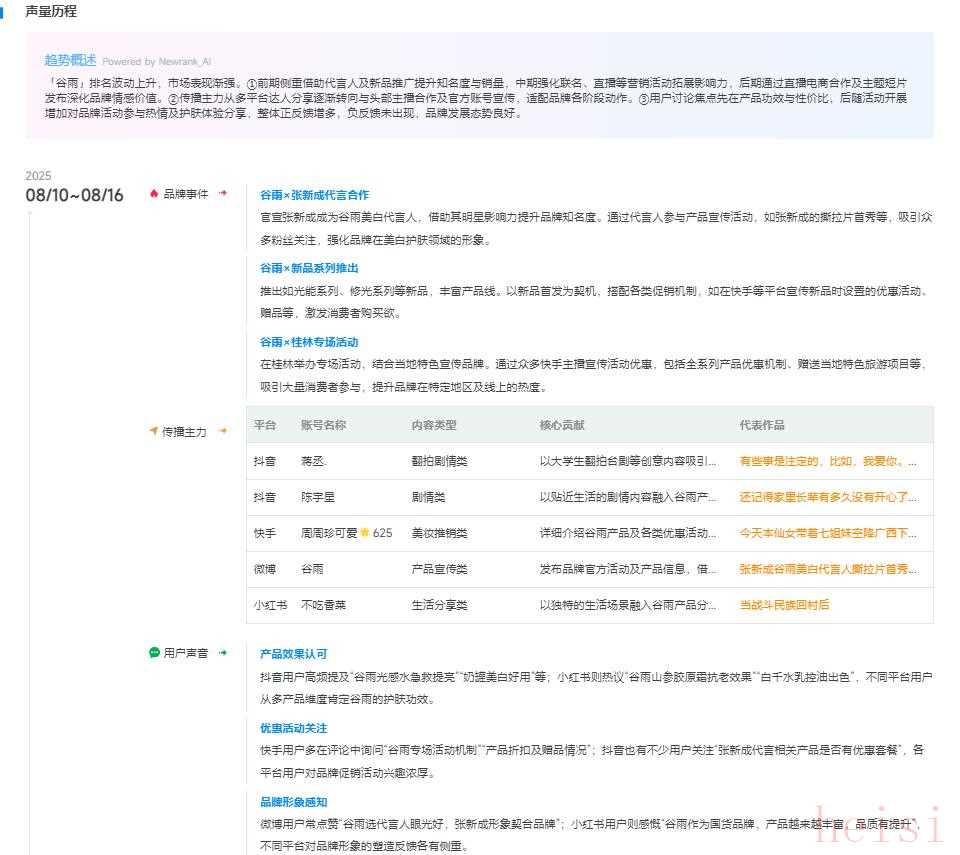Click the 内容类型 column header
The height and width of the screenshot is (855, 960).
(434, 425)
